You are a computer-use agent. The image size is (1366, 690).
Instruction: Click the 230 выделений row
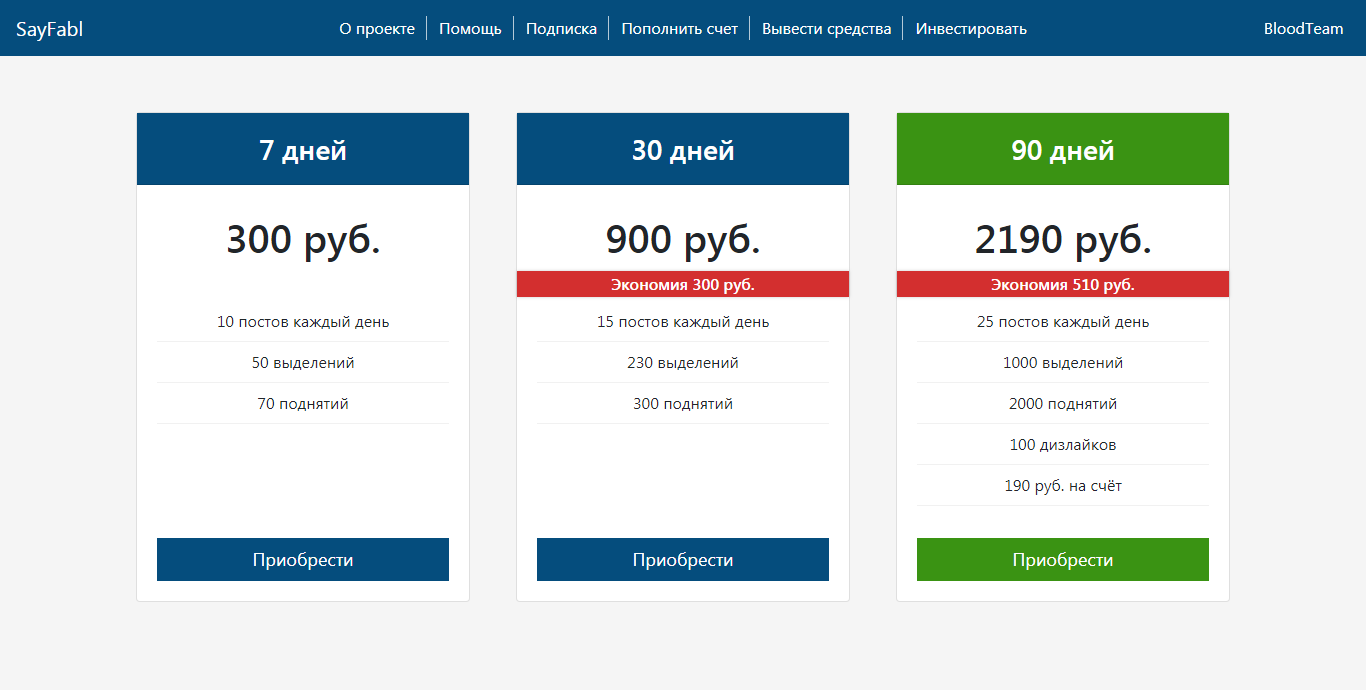[683, 363]
